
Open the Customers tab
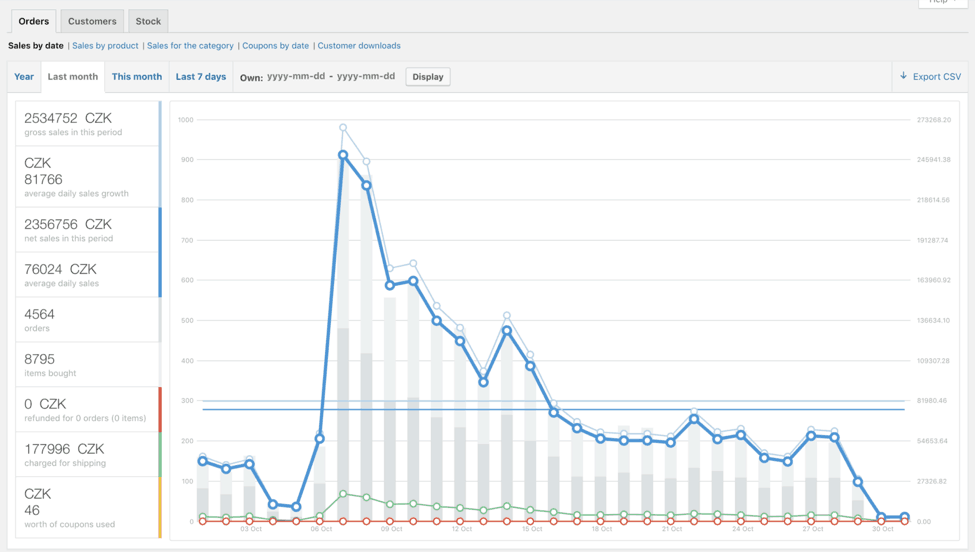pyautogui.click(x=92, y=21)
